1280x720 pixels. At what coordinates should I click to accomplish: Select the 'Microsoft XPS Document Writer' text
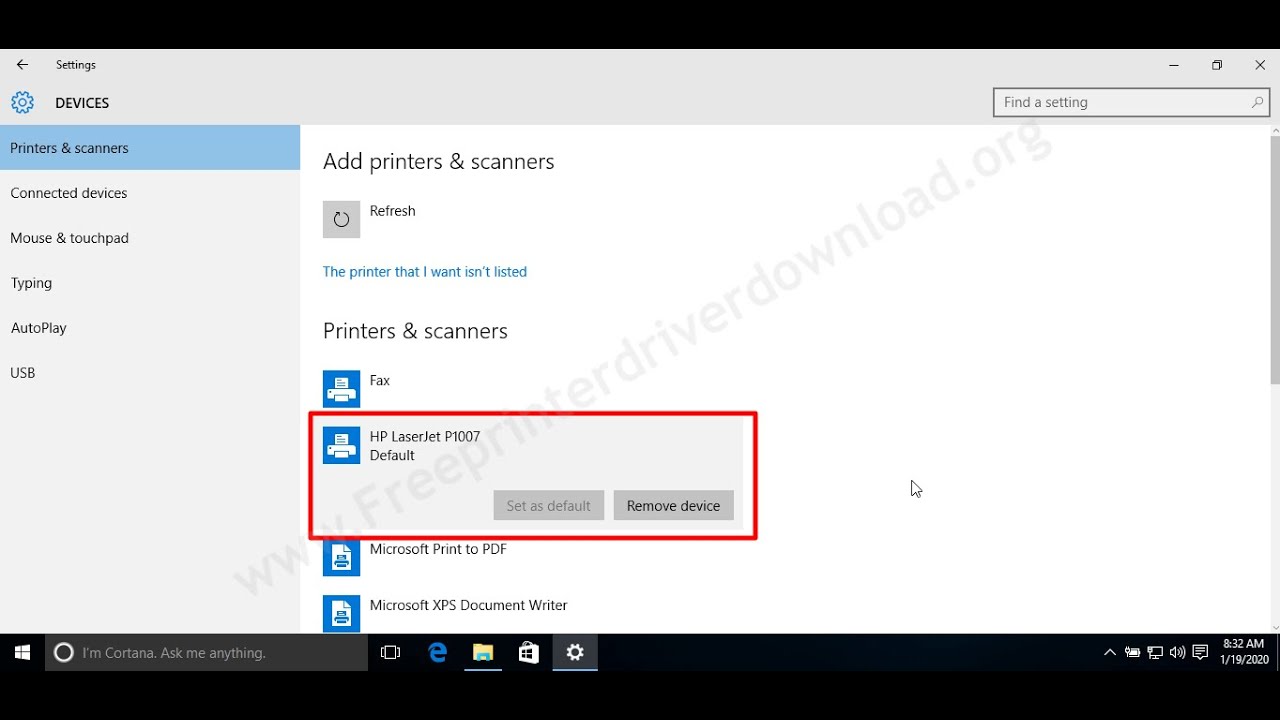tap(468, 605)
